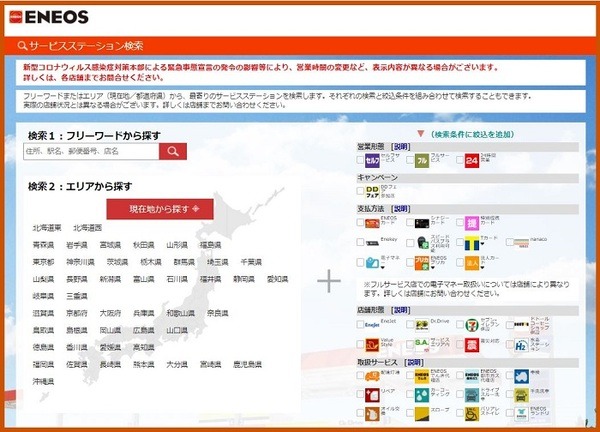Click the 検索条件に絞込を追加 link

pyautogui.click(x=472, y=134)
